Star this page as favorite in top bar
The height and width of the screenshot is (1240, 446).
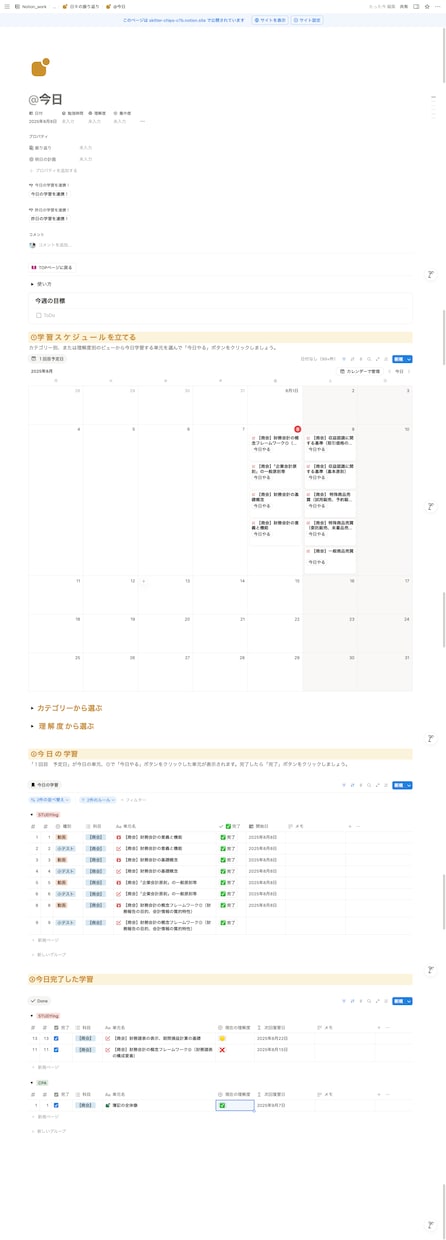click(427, 6)
